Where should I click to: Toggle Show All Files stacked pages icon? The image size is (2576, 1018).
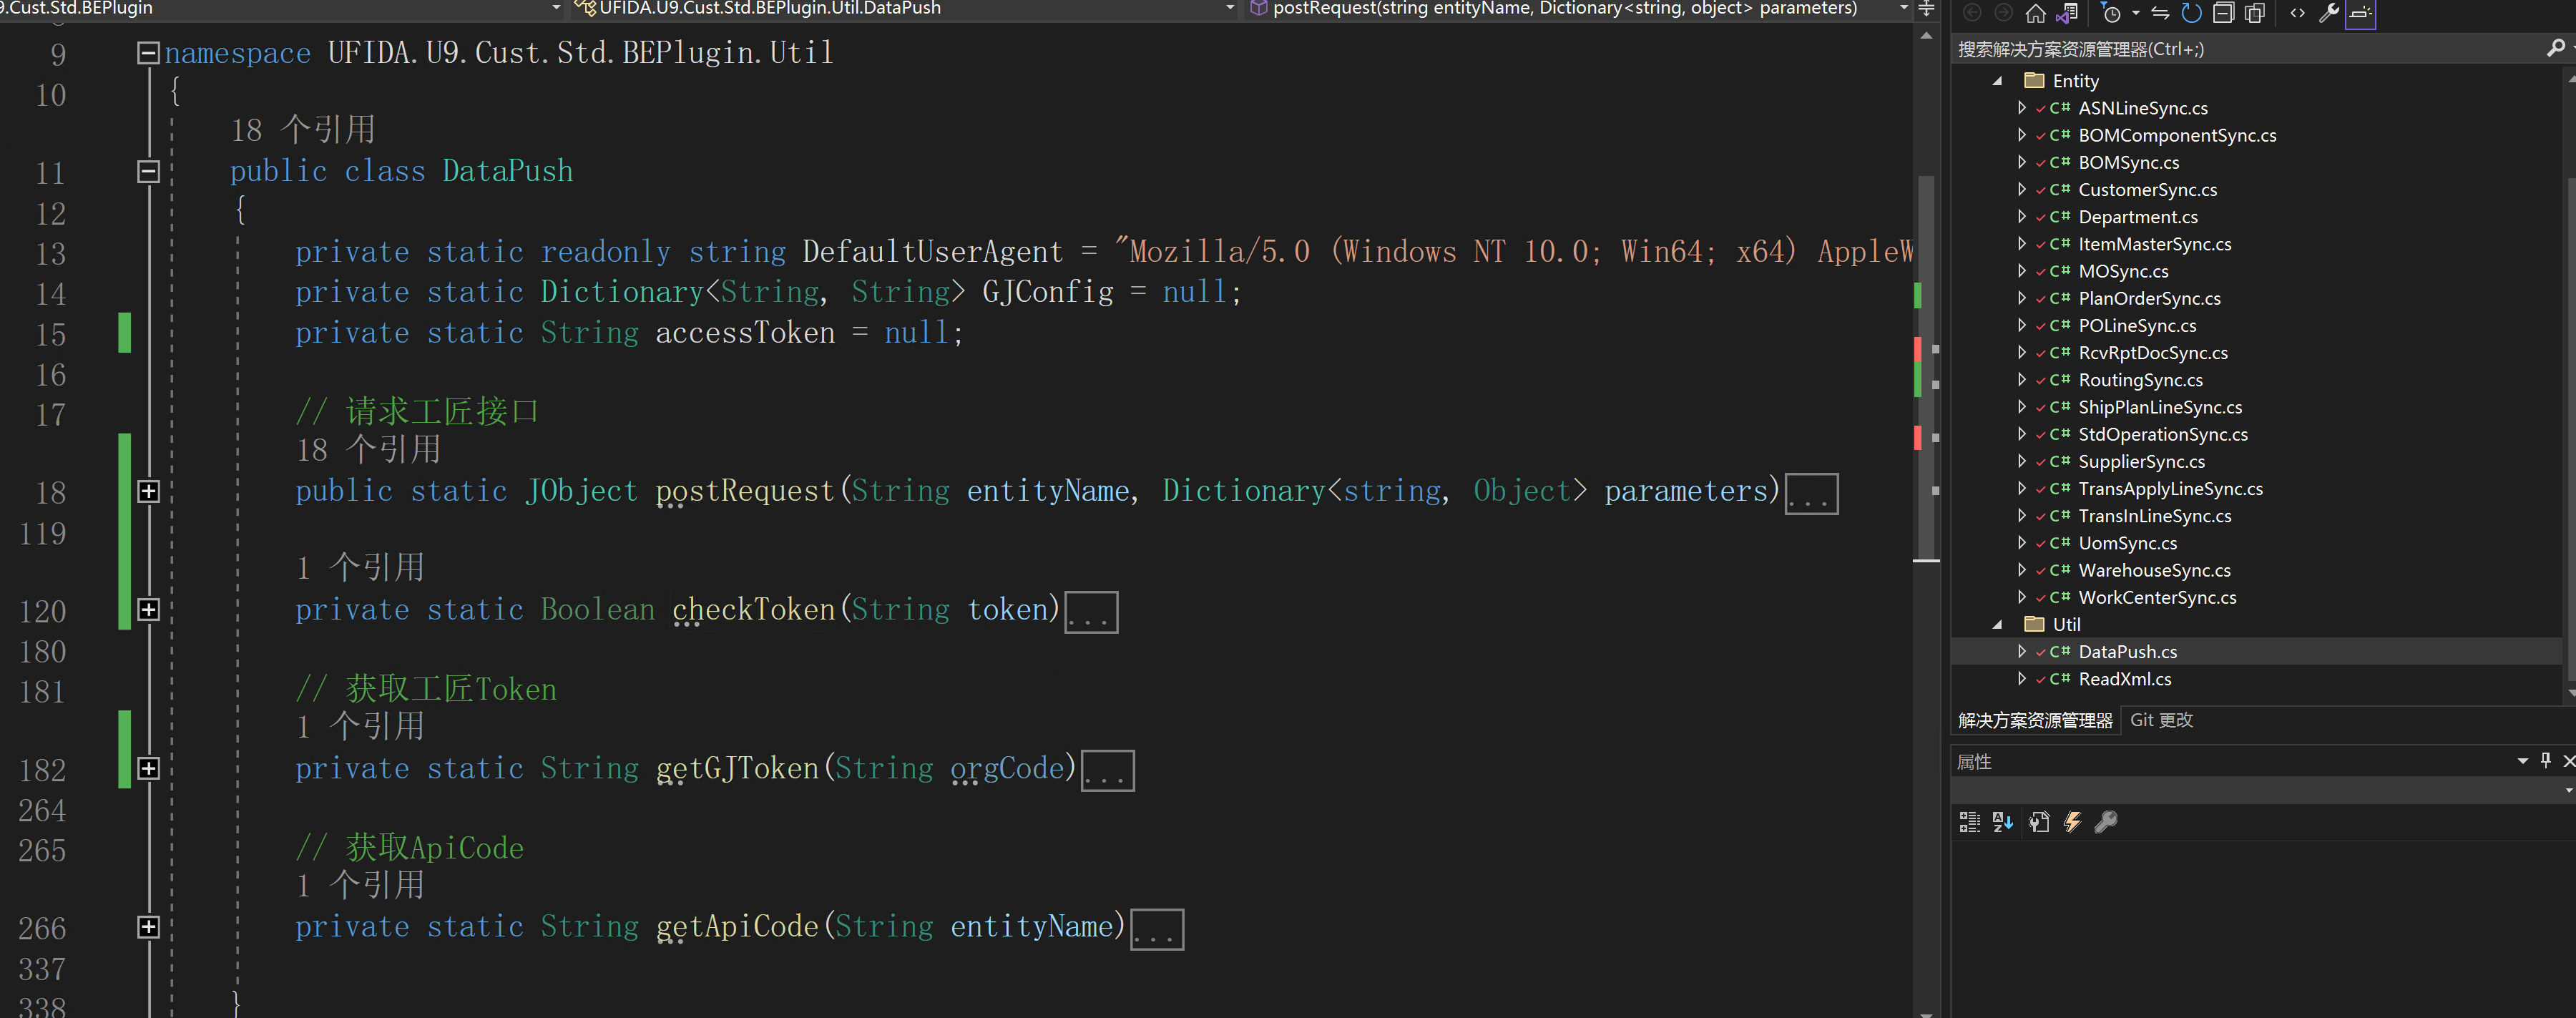2255,13
